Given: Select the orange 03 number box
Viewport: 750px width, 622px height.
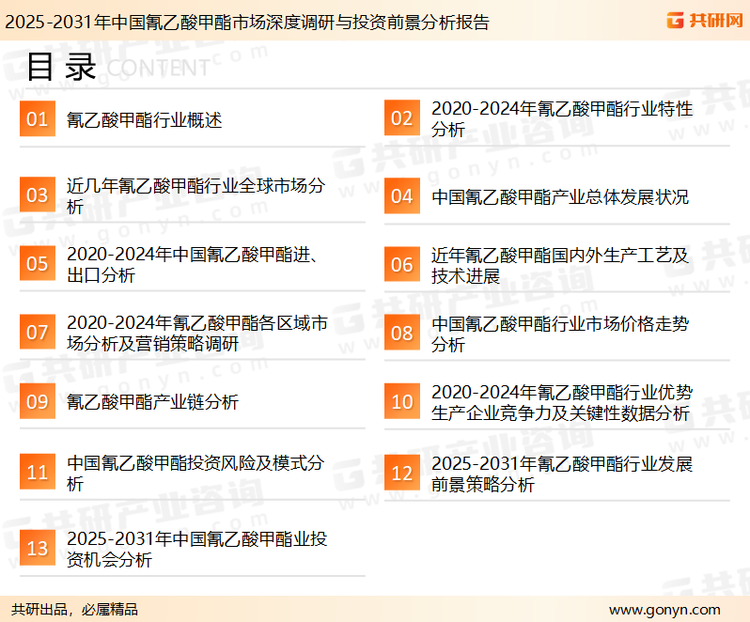Looking at the screenshot, I should click(x=37, y=195).
